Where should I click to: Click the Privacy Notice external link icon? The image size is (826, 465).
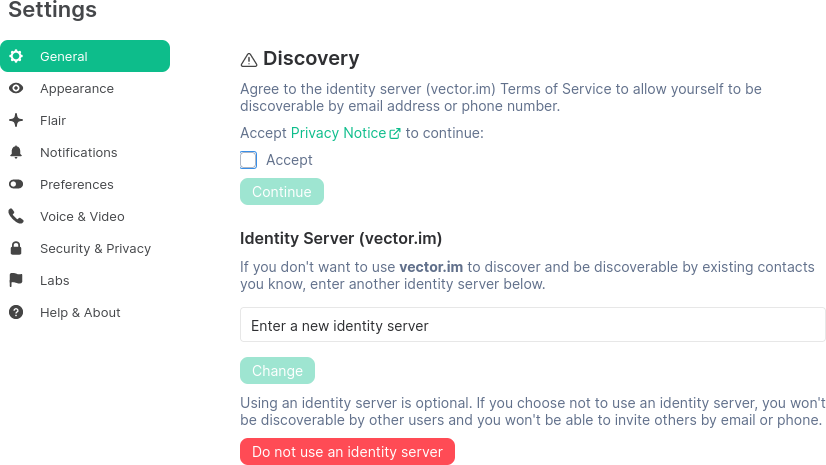tap(395, 133)
